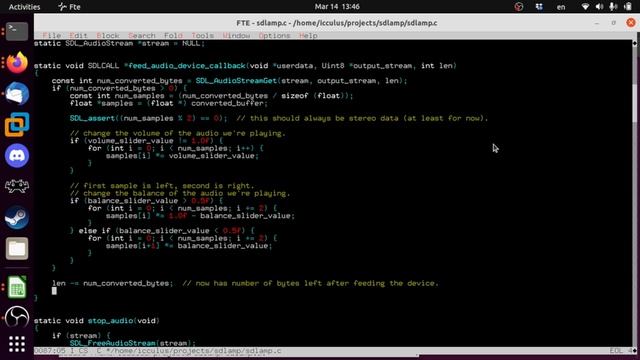This screenshot has height=360, width=640.
Task: Open the Fold menu
Action: coord(173,36)
